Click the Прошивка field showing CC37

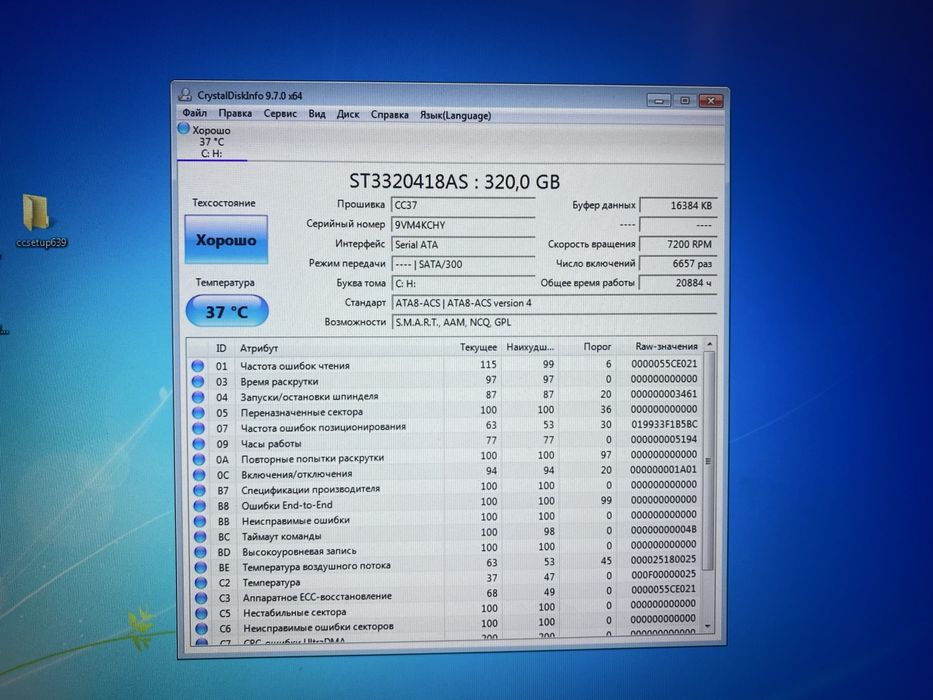pos(463,205)
